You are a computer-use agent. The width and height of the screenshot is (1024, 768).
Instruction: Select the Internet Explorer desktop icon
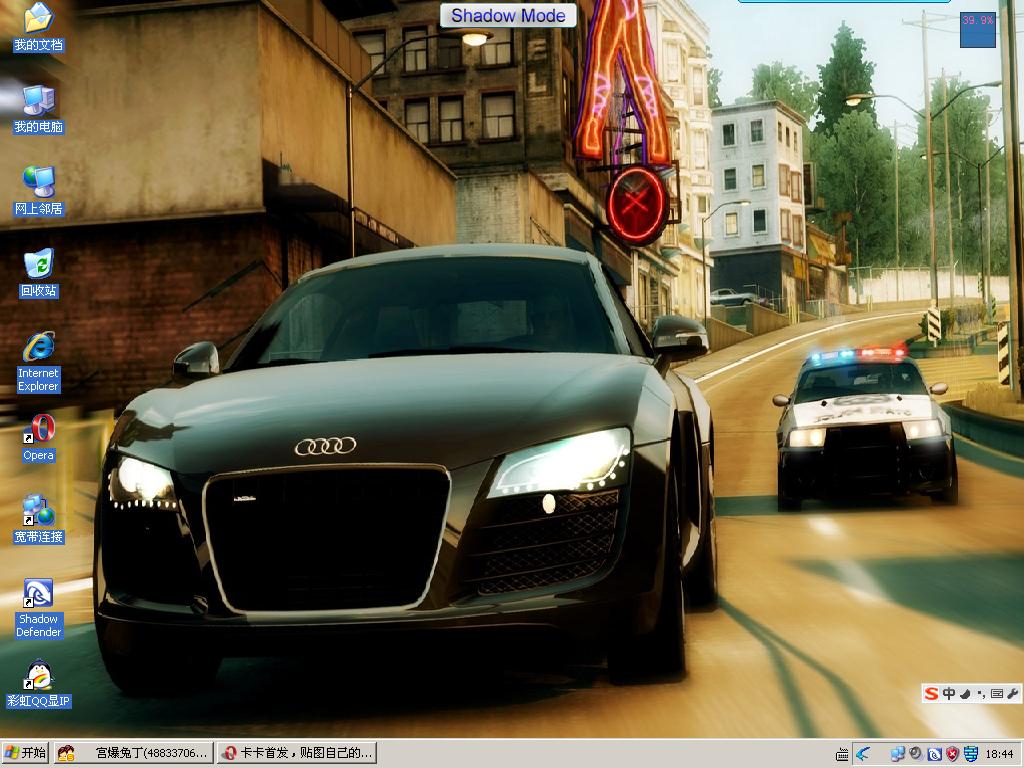pos(39,362)
